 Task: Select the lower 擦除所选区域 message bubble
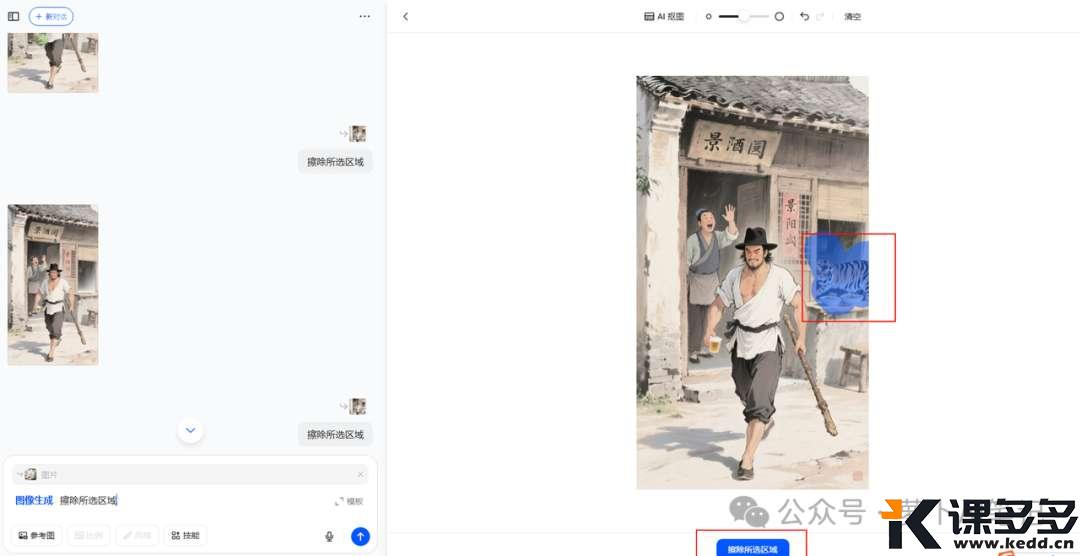[x=335, y=435]
